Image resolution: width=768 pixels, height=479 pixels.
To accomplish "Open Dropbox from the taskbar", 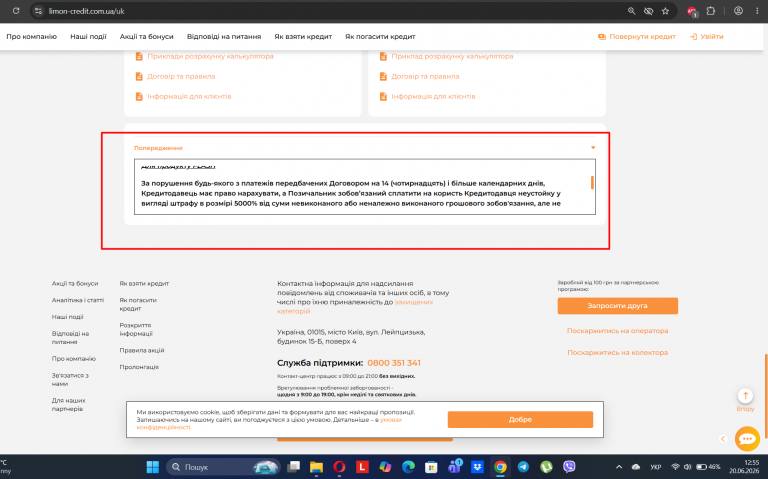I will click(x=477, y=467).
